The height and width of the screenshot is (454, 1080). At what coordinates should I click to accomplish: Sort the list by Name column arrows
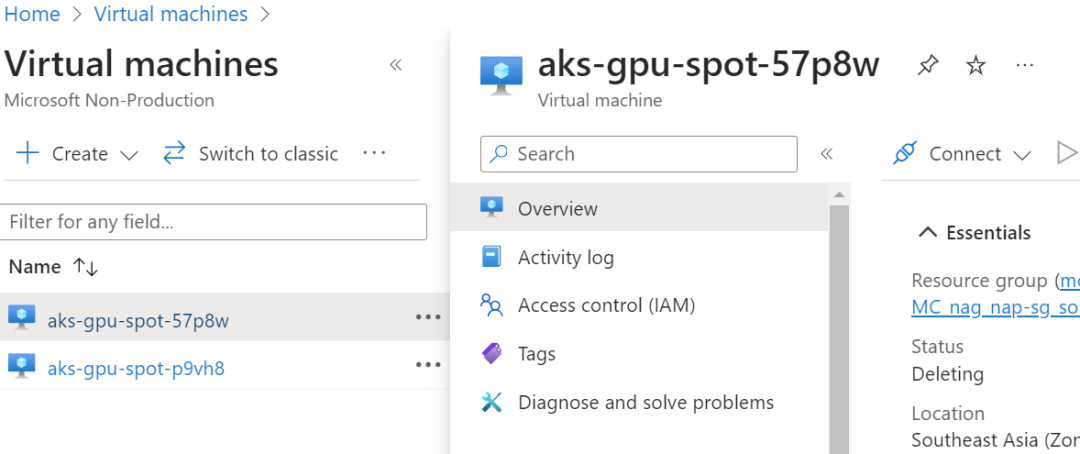point(85,268)
